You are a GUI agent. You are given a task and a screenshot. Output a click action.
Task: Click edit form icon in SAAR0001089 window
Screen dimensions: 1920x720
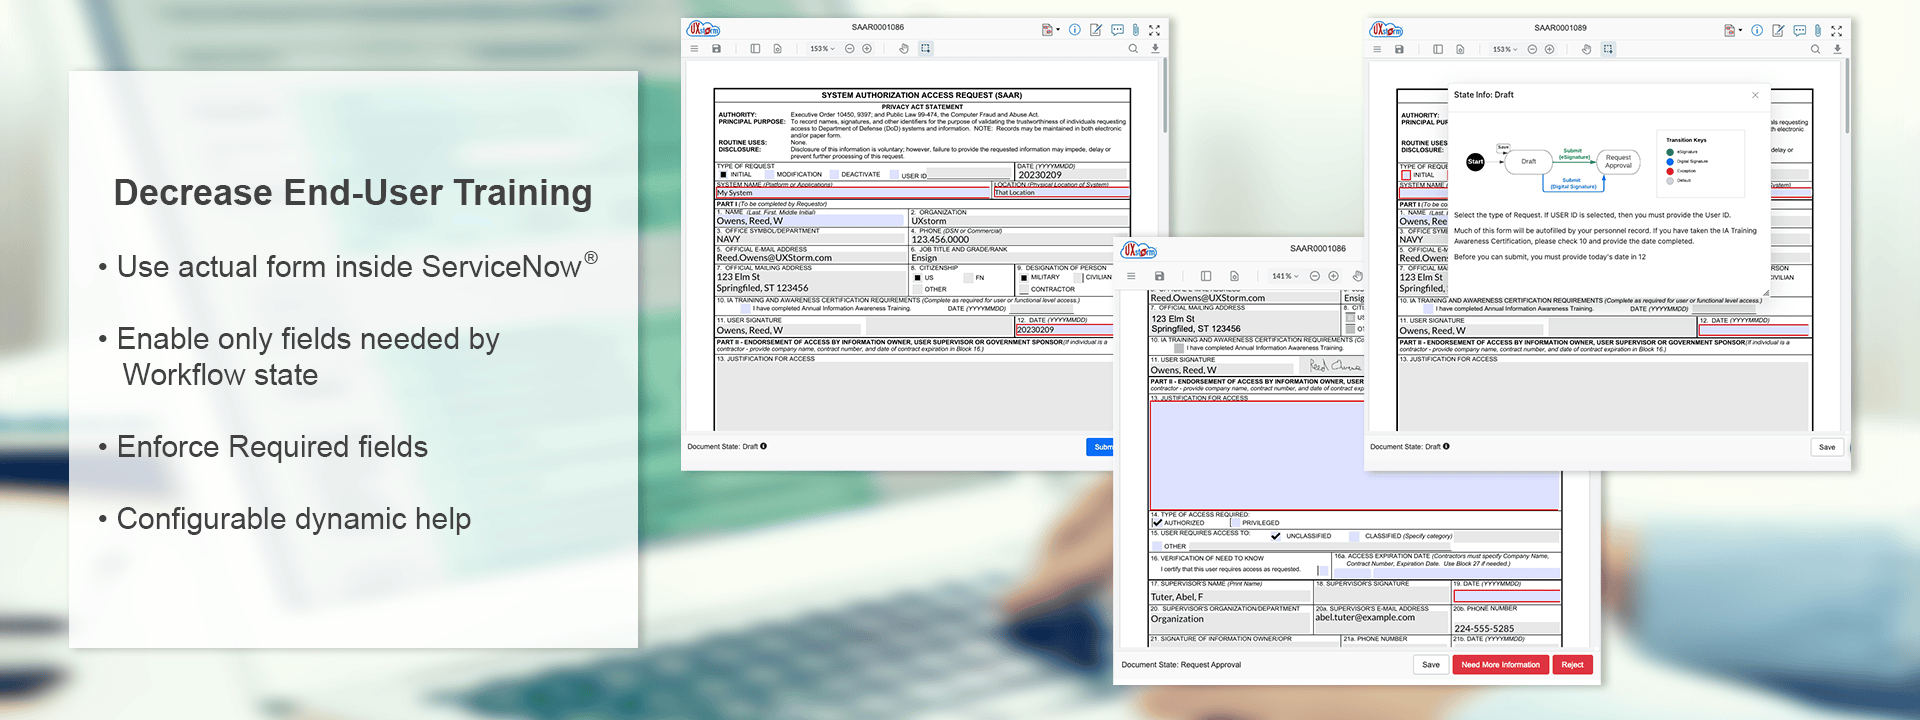pyautogui.click(x=1778, y=30)
